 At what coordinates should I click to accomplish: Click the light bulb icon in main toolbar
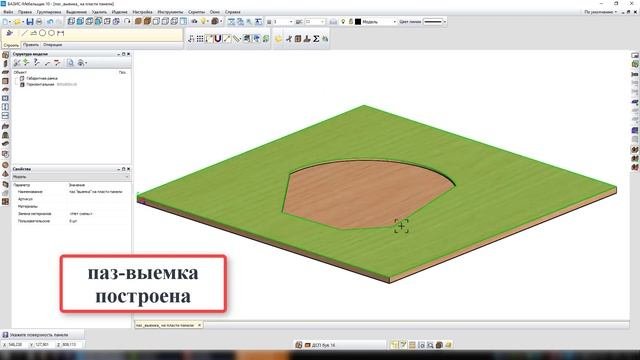[203, 21]
